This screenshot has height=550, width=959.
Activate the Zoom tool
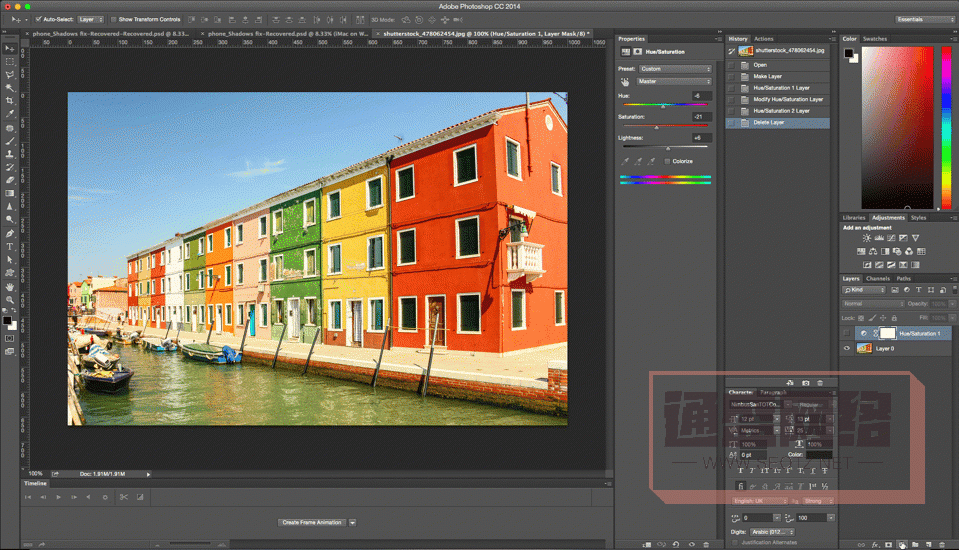click(x=10, y=299)
